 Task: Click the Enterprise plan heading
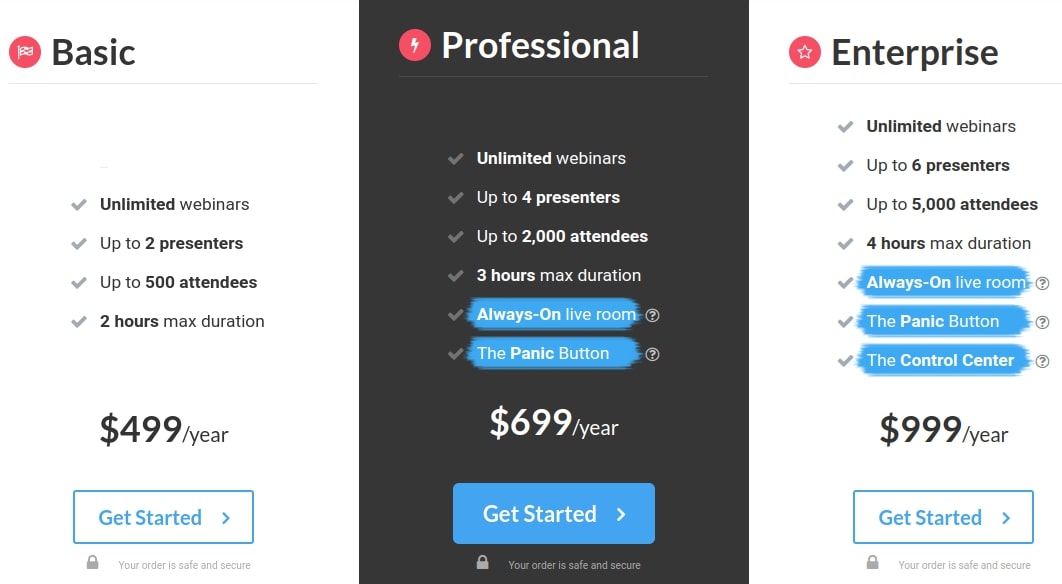(914, 52)
